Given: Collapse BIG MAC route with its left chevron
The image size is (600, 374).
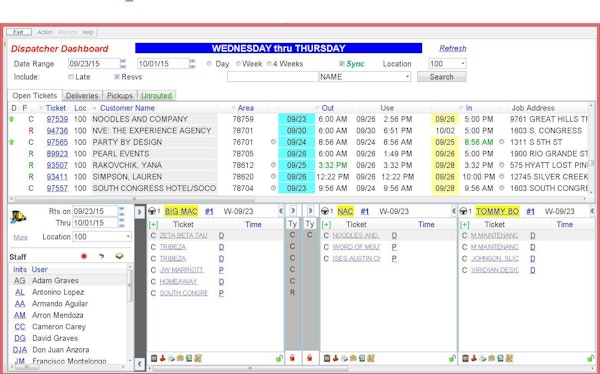Looking at the screenshot, I should (x=281, y=211).
